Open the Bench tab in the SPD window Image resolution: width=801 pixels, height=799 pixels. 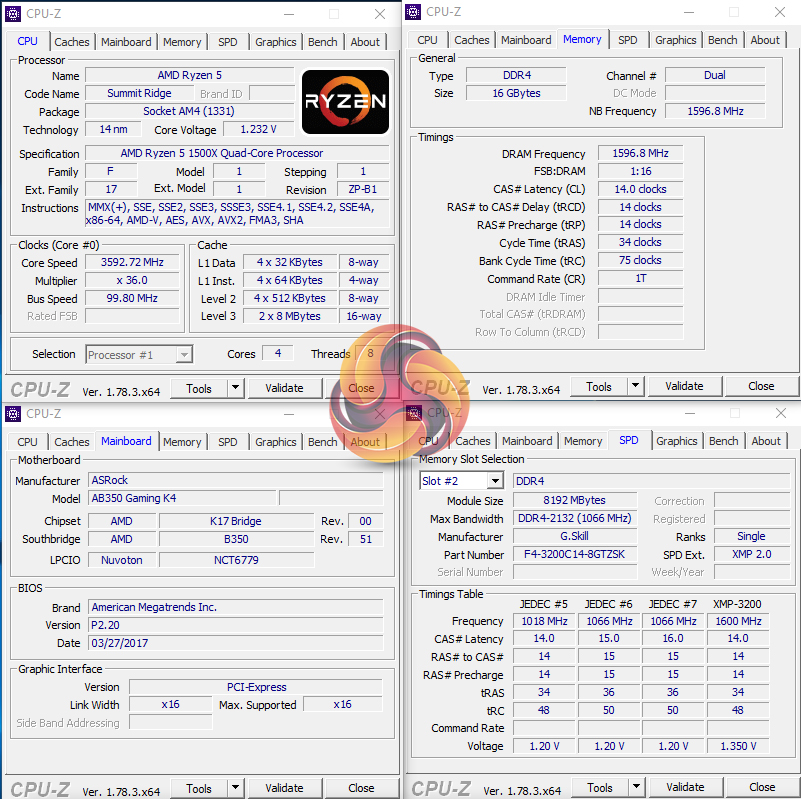(723, 441)
